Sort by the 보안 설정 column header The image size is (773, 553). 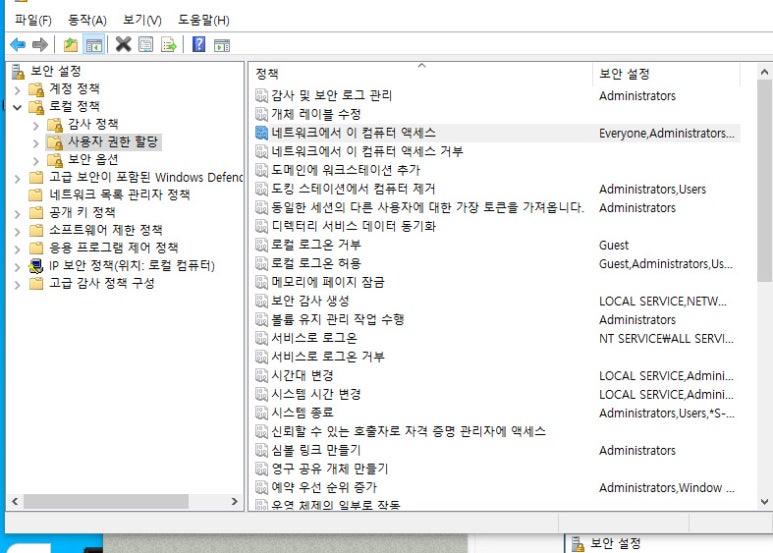(x=666, y=73)
